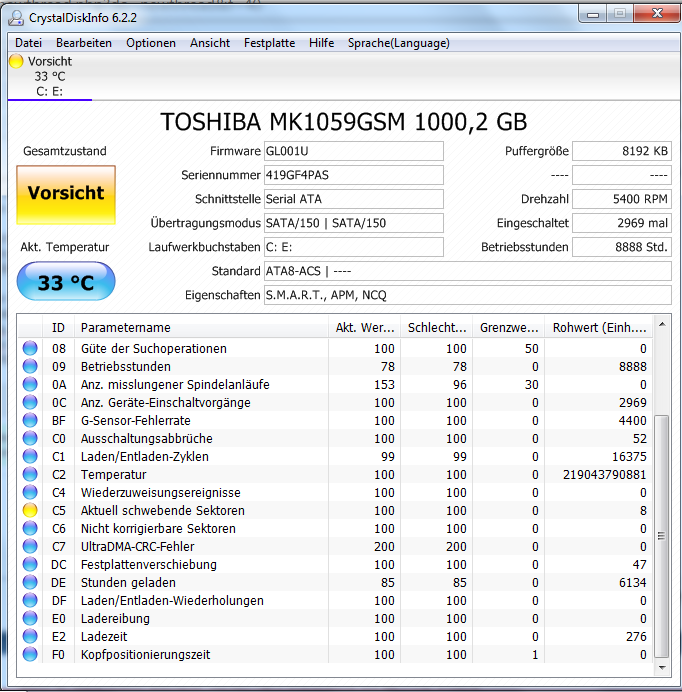Click the TOSHIBA MK1059GSM drive title
Viewport: 682px width, 692px height.
[343, 122]
